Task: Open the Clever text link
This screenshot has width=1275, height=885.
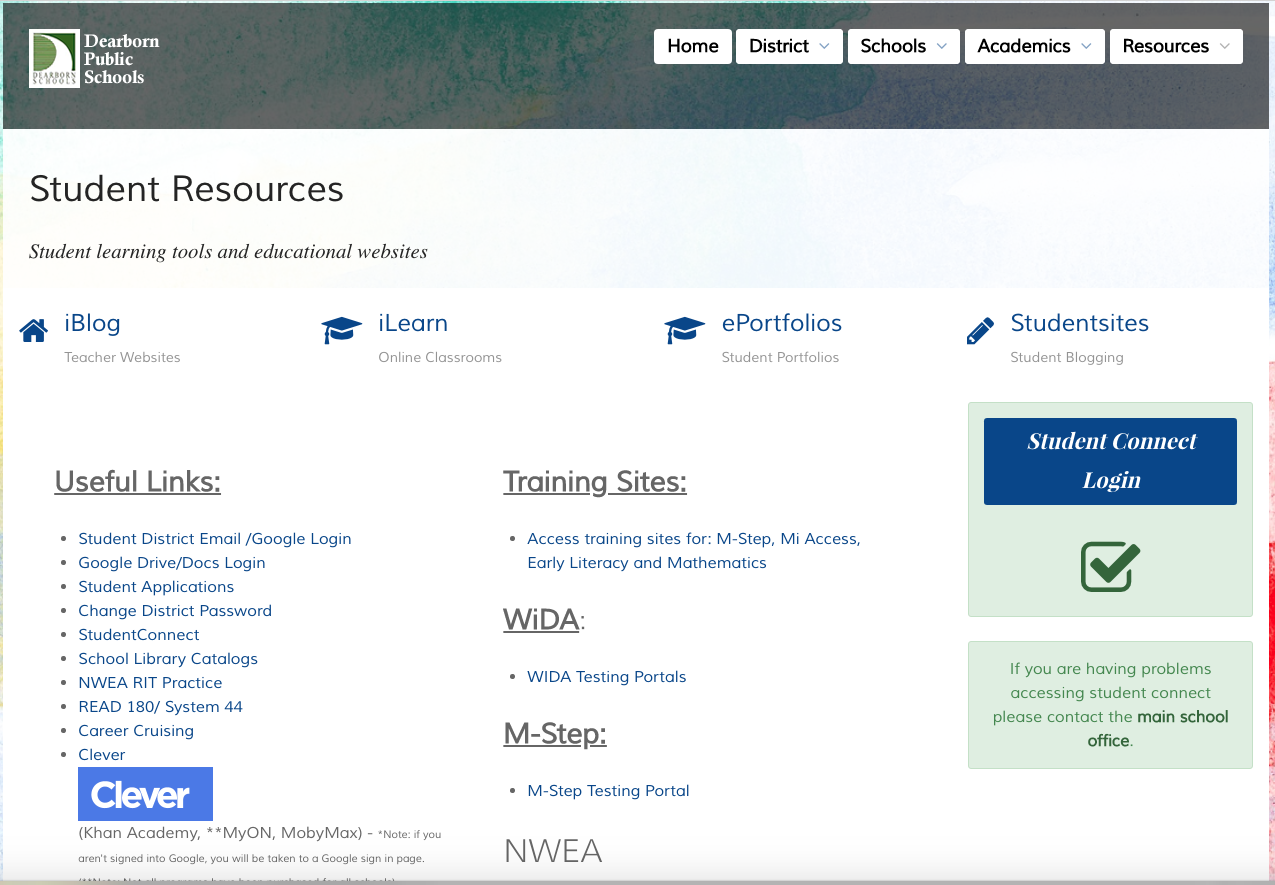Action: [102, 754]
